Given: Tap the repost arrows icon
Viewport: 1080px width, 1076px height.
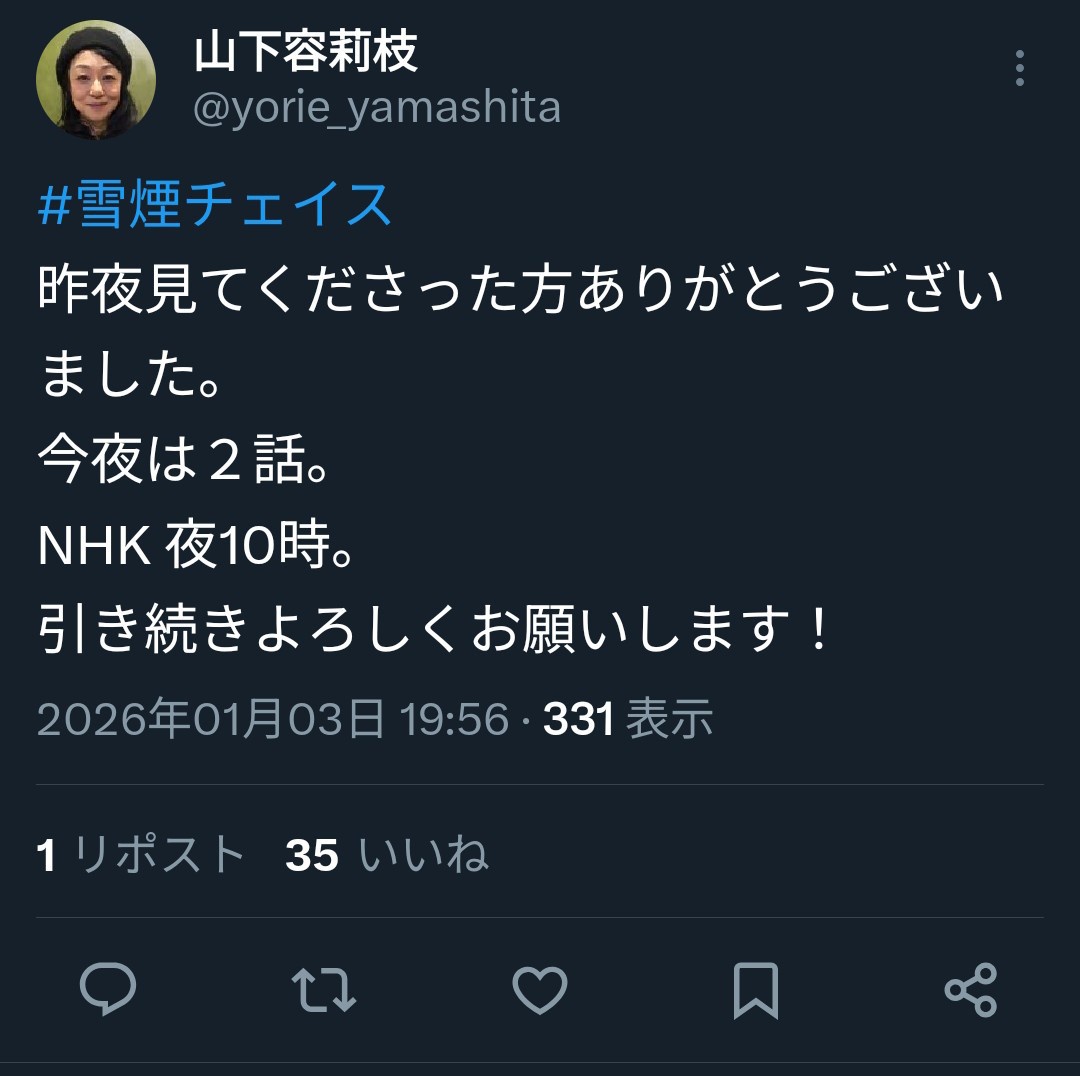Looking at the screenshot, I should pyautogui.click(x=324, y=990).
